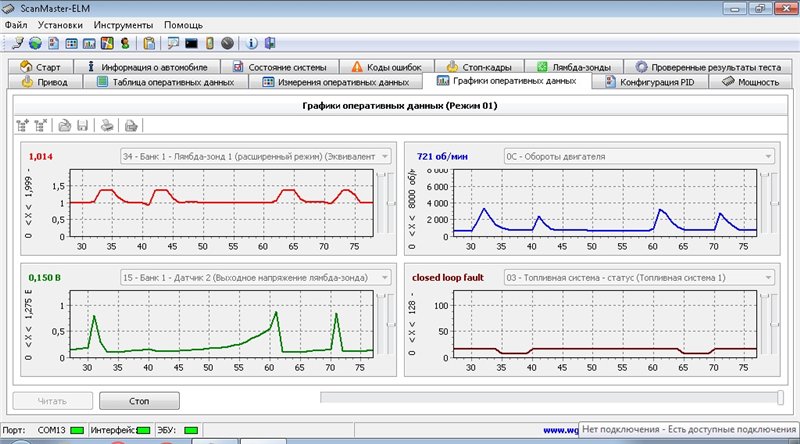Click the orange handheld device toolbar icon
800x444 pixels.
[210, 43]
